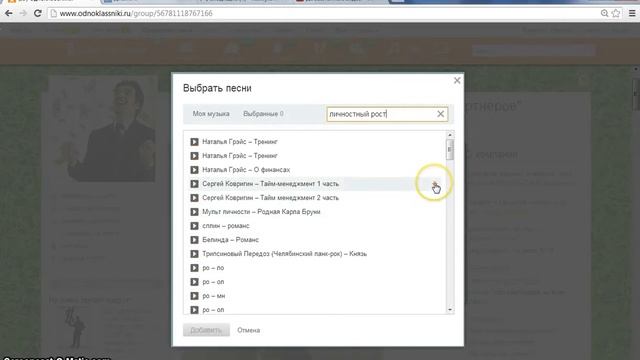
Task: Play Трипсиновый Передоз – Князь track
Action: coord(194,254)
